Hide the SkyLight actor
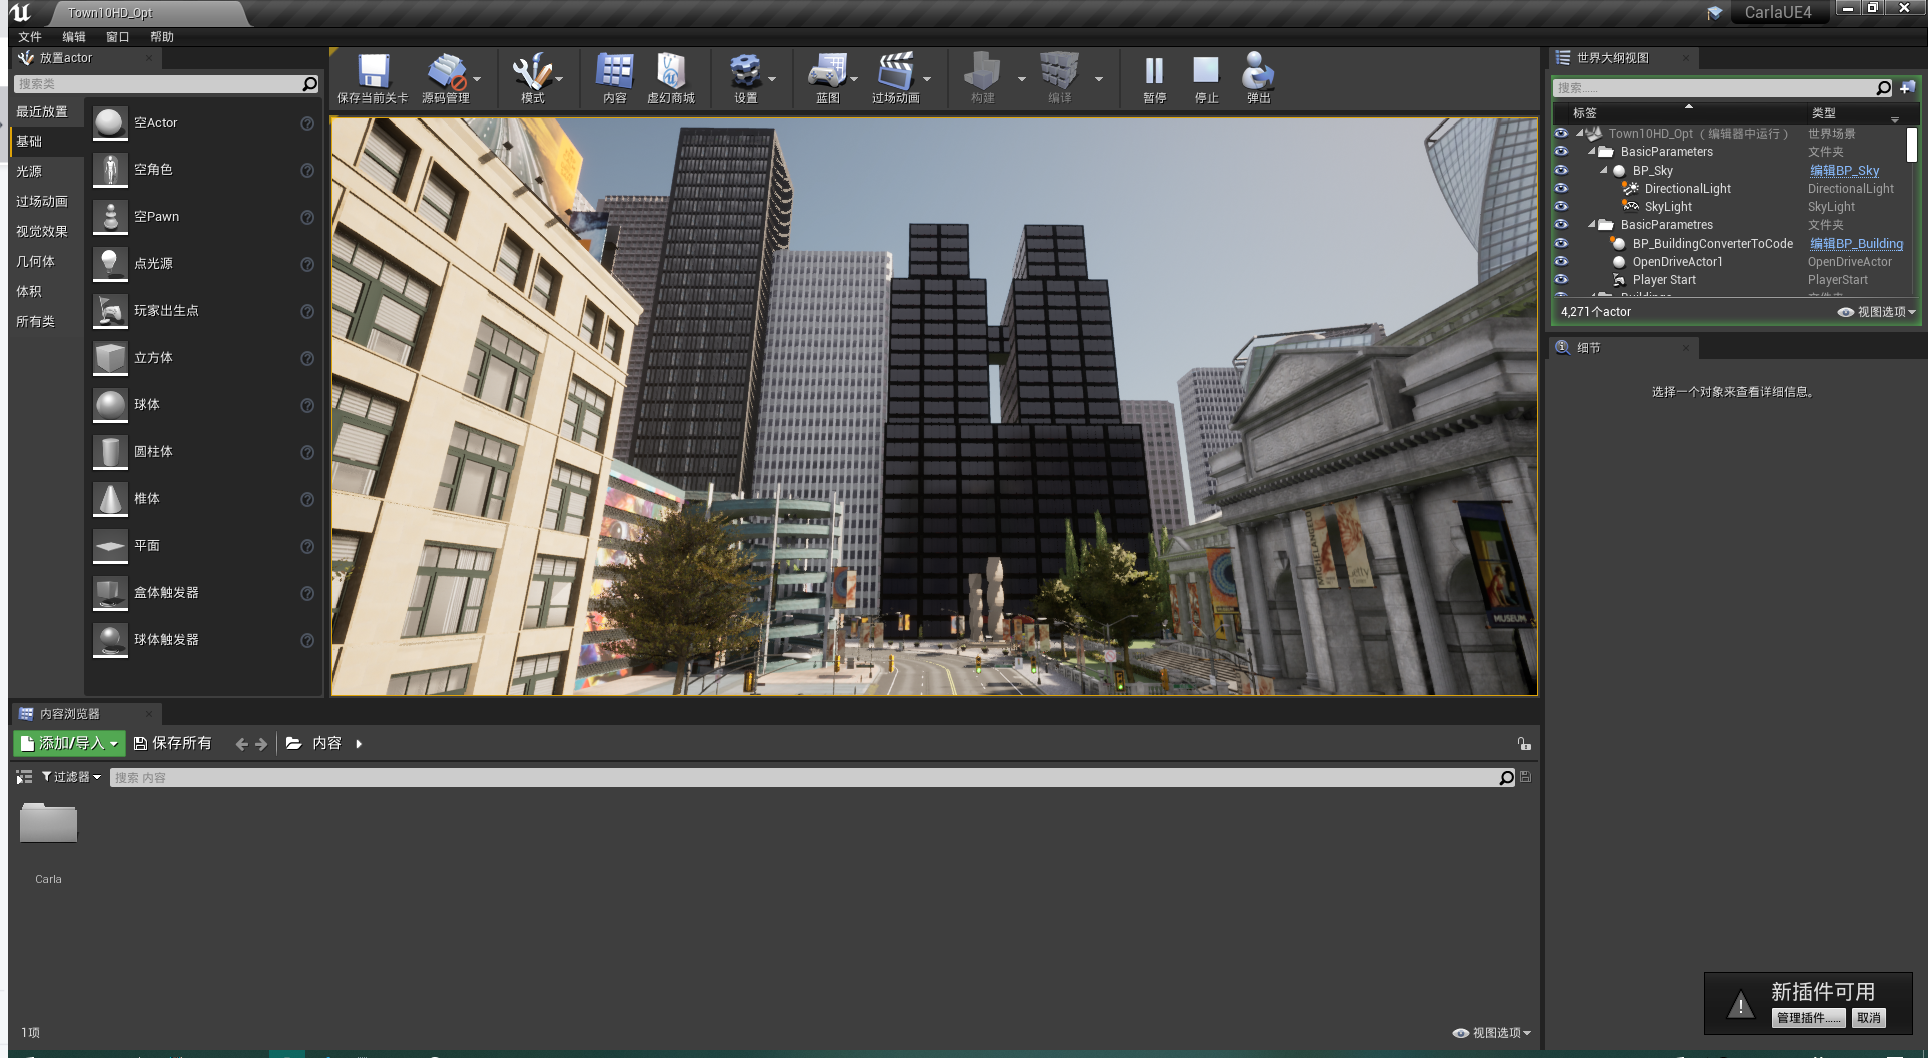This screenshot has height=1058, width=1928. (1561, 206)
